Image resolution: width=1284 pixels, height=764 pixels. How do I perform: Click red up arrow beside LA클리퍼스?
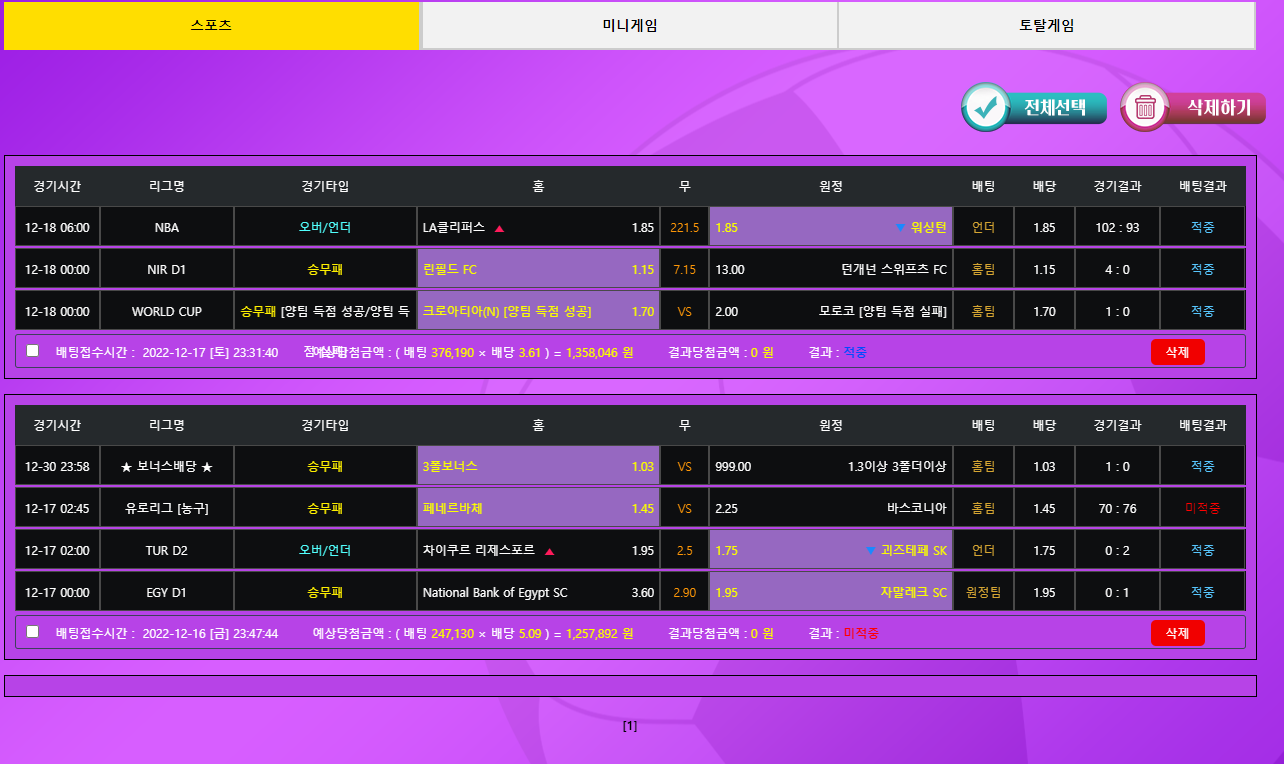click(499, 228)
